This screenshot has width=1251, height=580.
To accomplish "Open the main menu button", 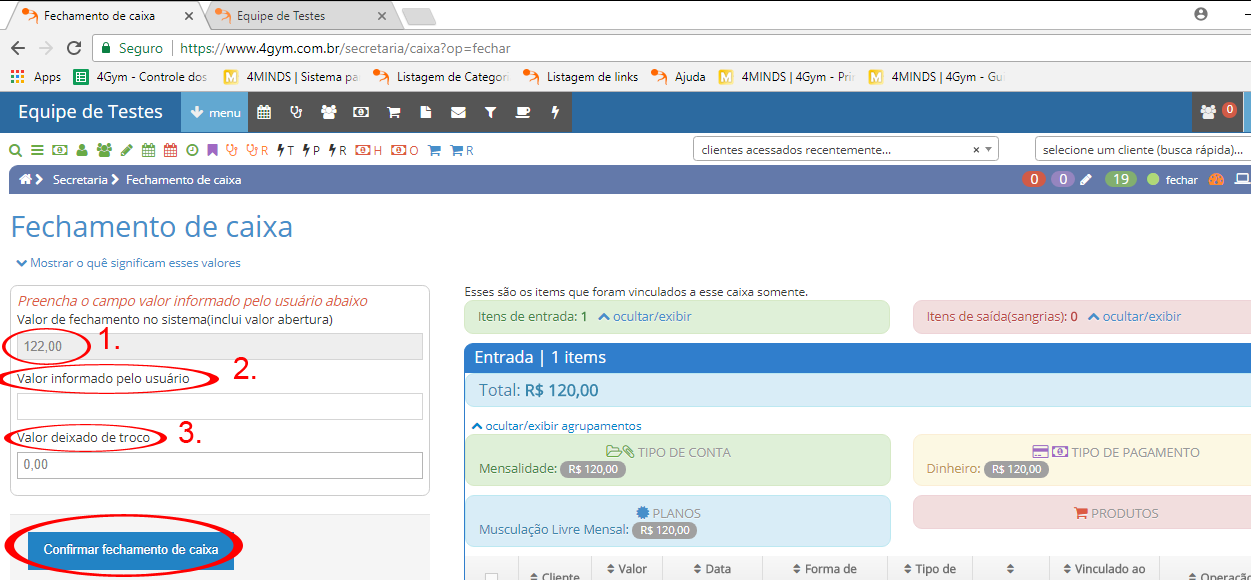I will coord(214,113).
